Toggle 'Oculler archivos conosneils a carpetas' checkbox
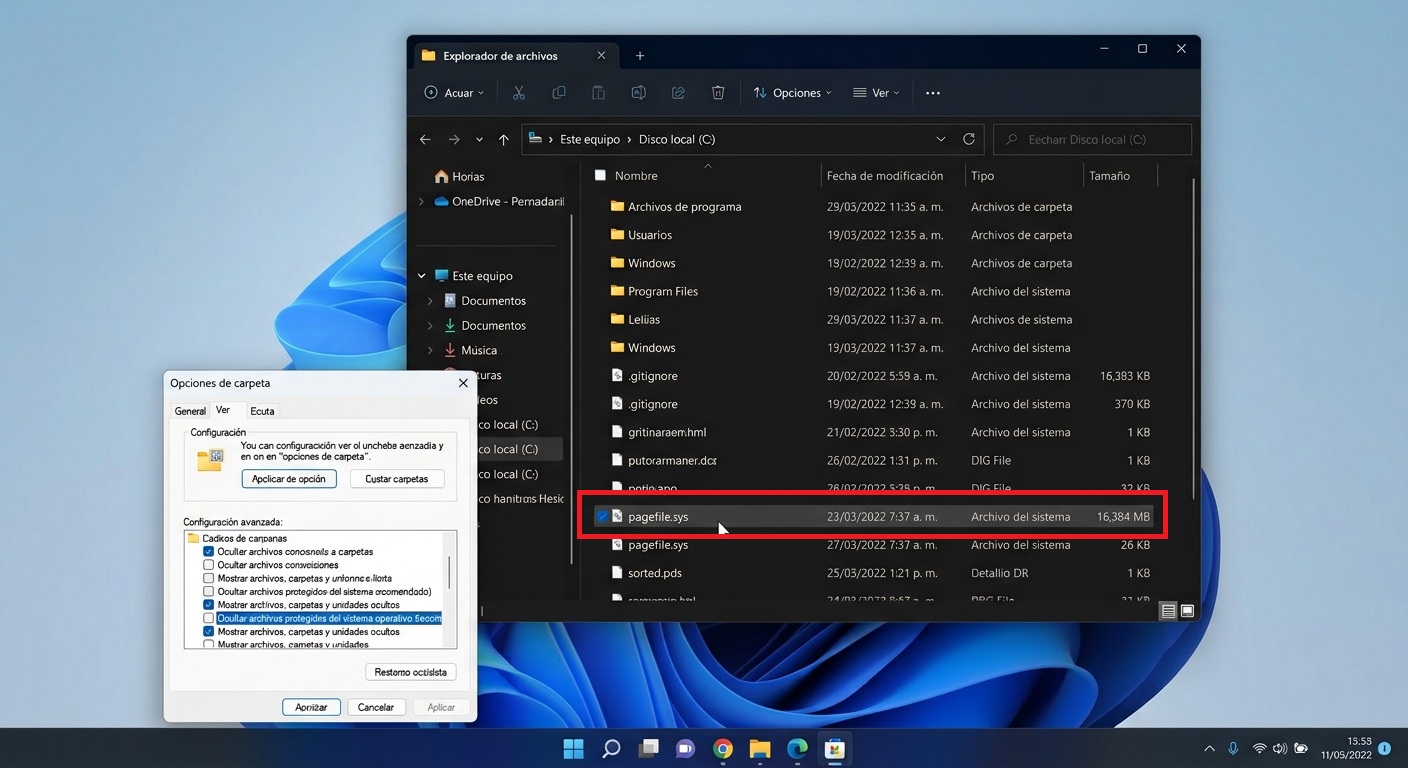The image size is (1408, 768). click(x=208, y=552)
